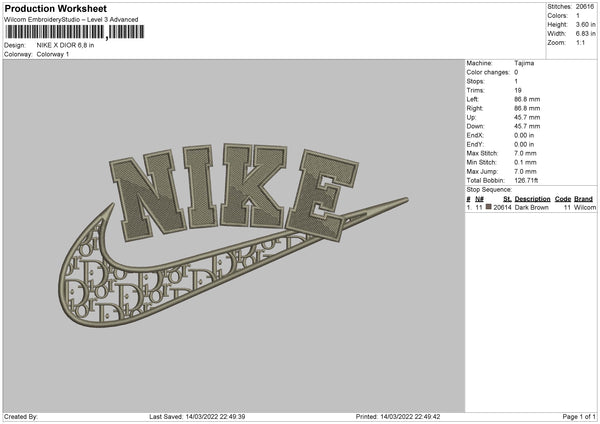Click the 'Max Jump:' label
Viewport: 600px width, 424px height.
(x=481, y=171)
